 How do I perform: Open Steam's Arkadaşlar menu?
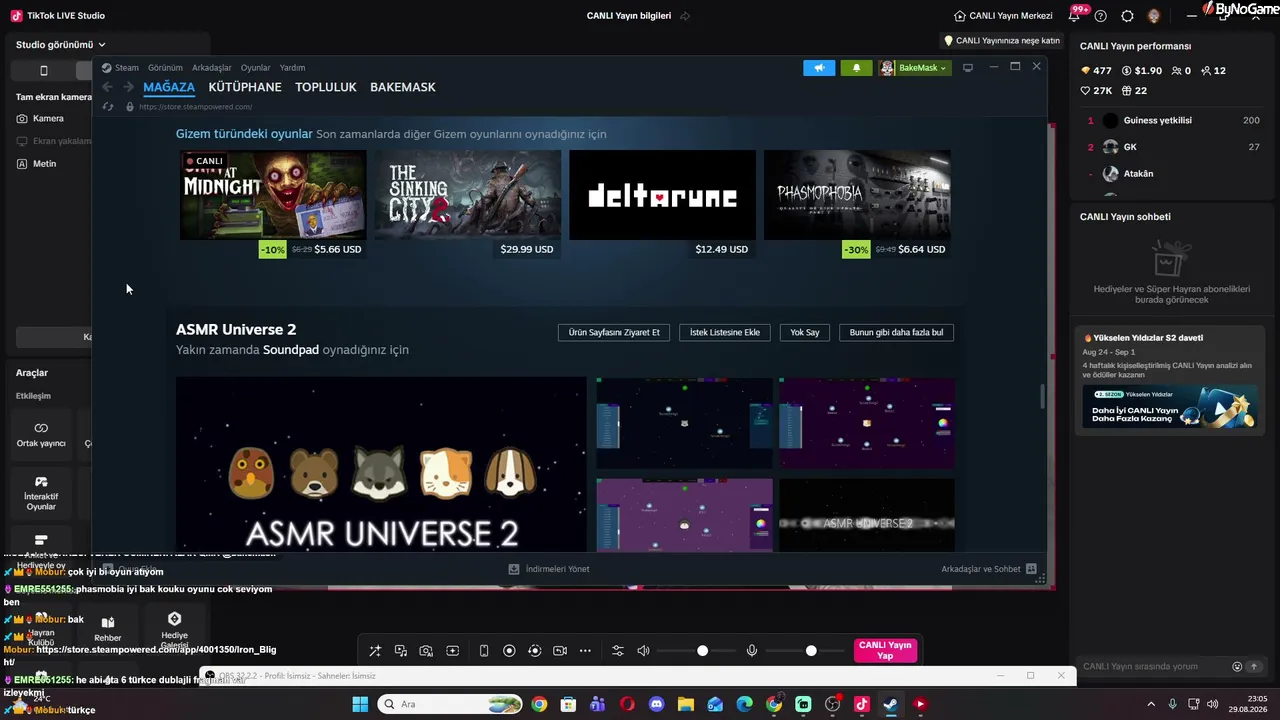(212, 68)
